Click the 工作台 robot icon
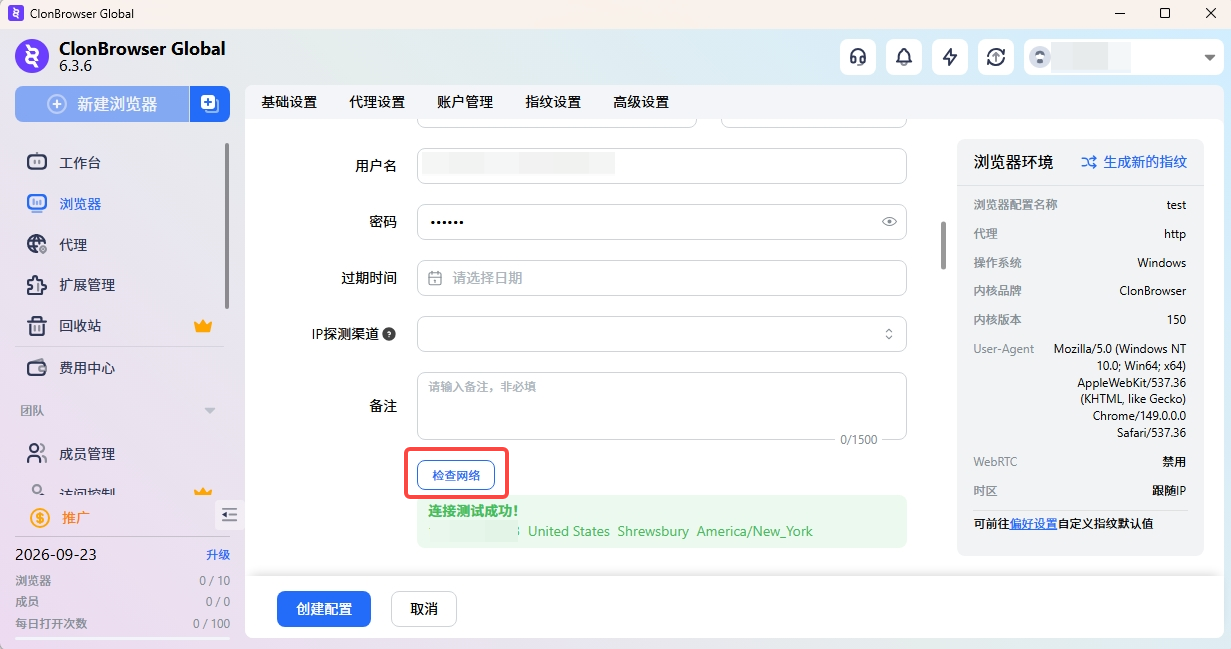 pyautogui.click(x=37, y=162)
